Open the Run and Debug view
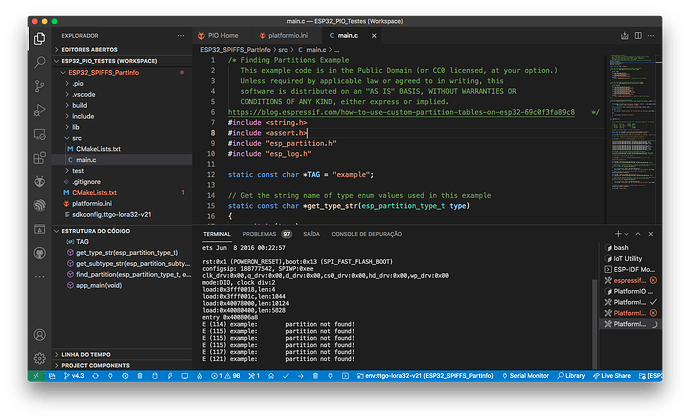The height and width of the screenshot is (420, 690). tap(40, 110)
